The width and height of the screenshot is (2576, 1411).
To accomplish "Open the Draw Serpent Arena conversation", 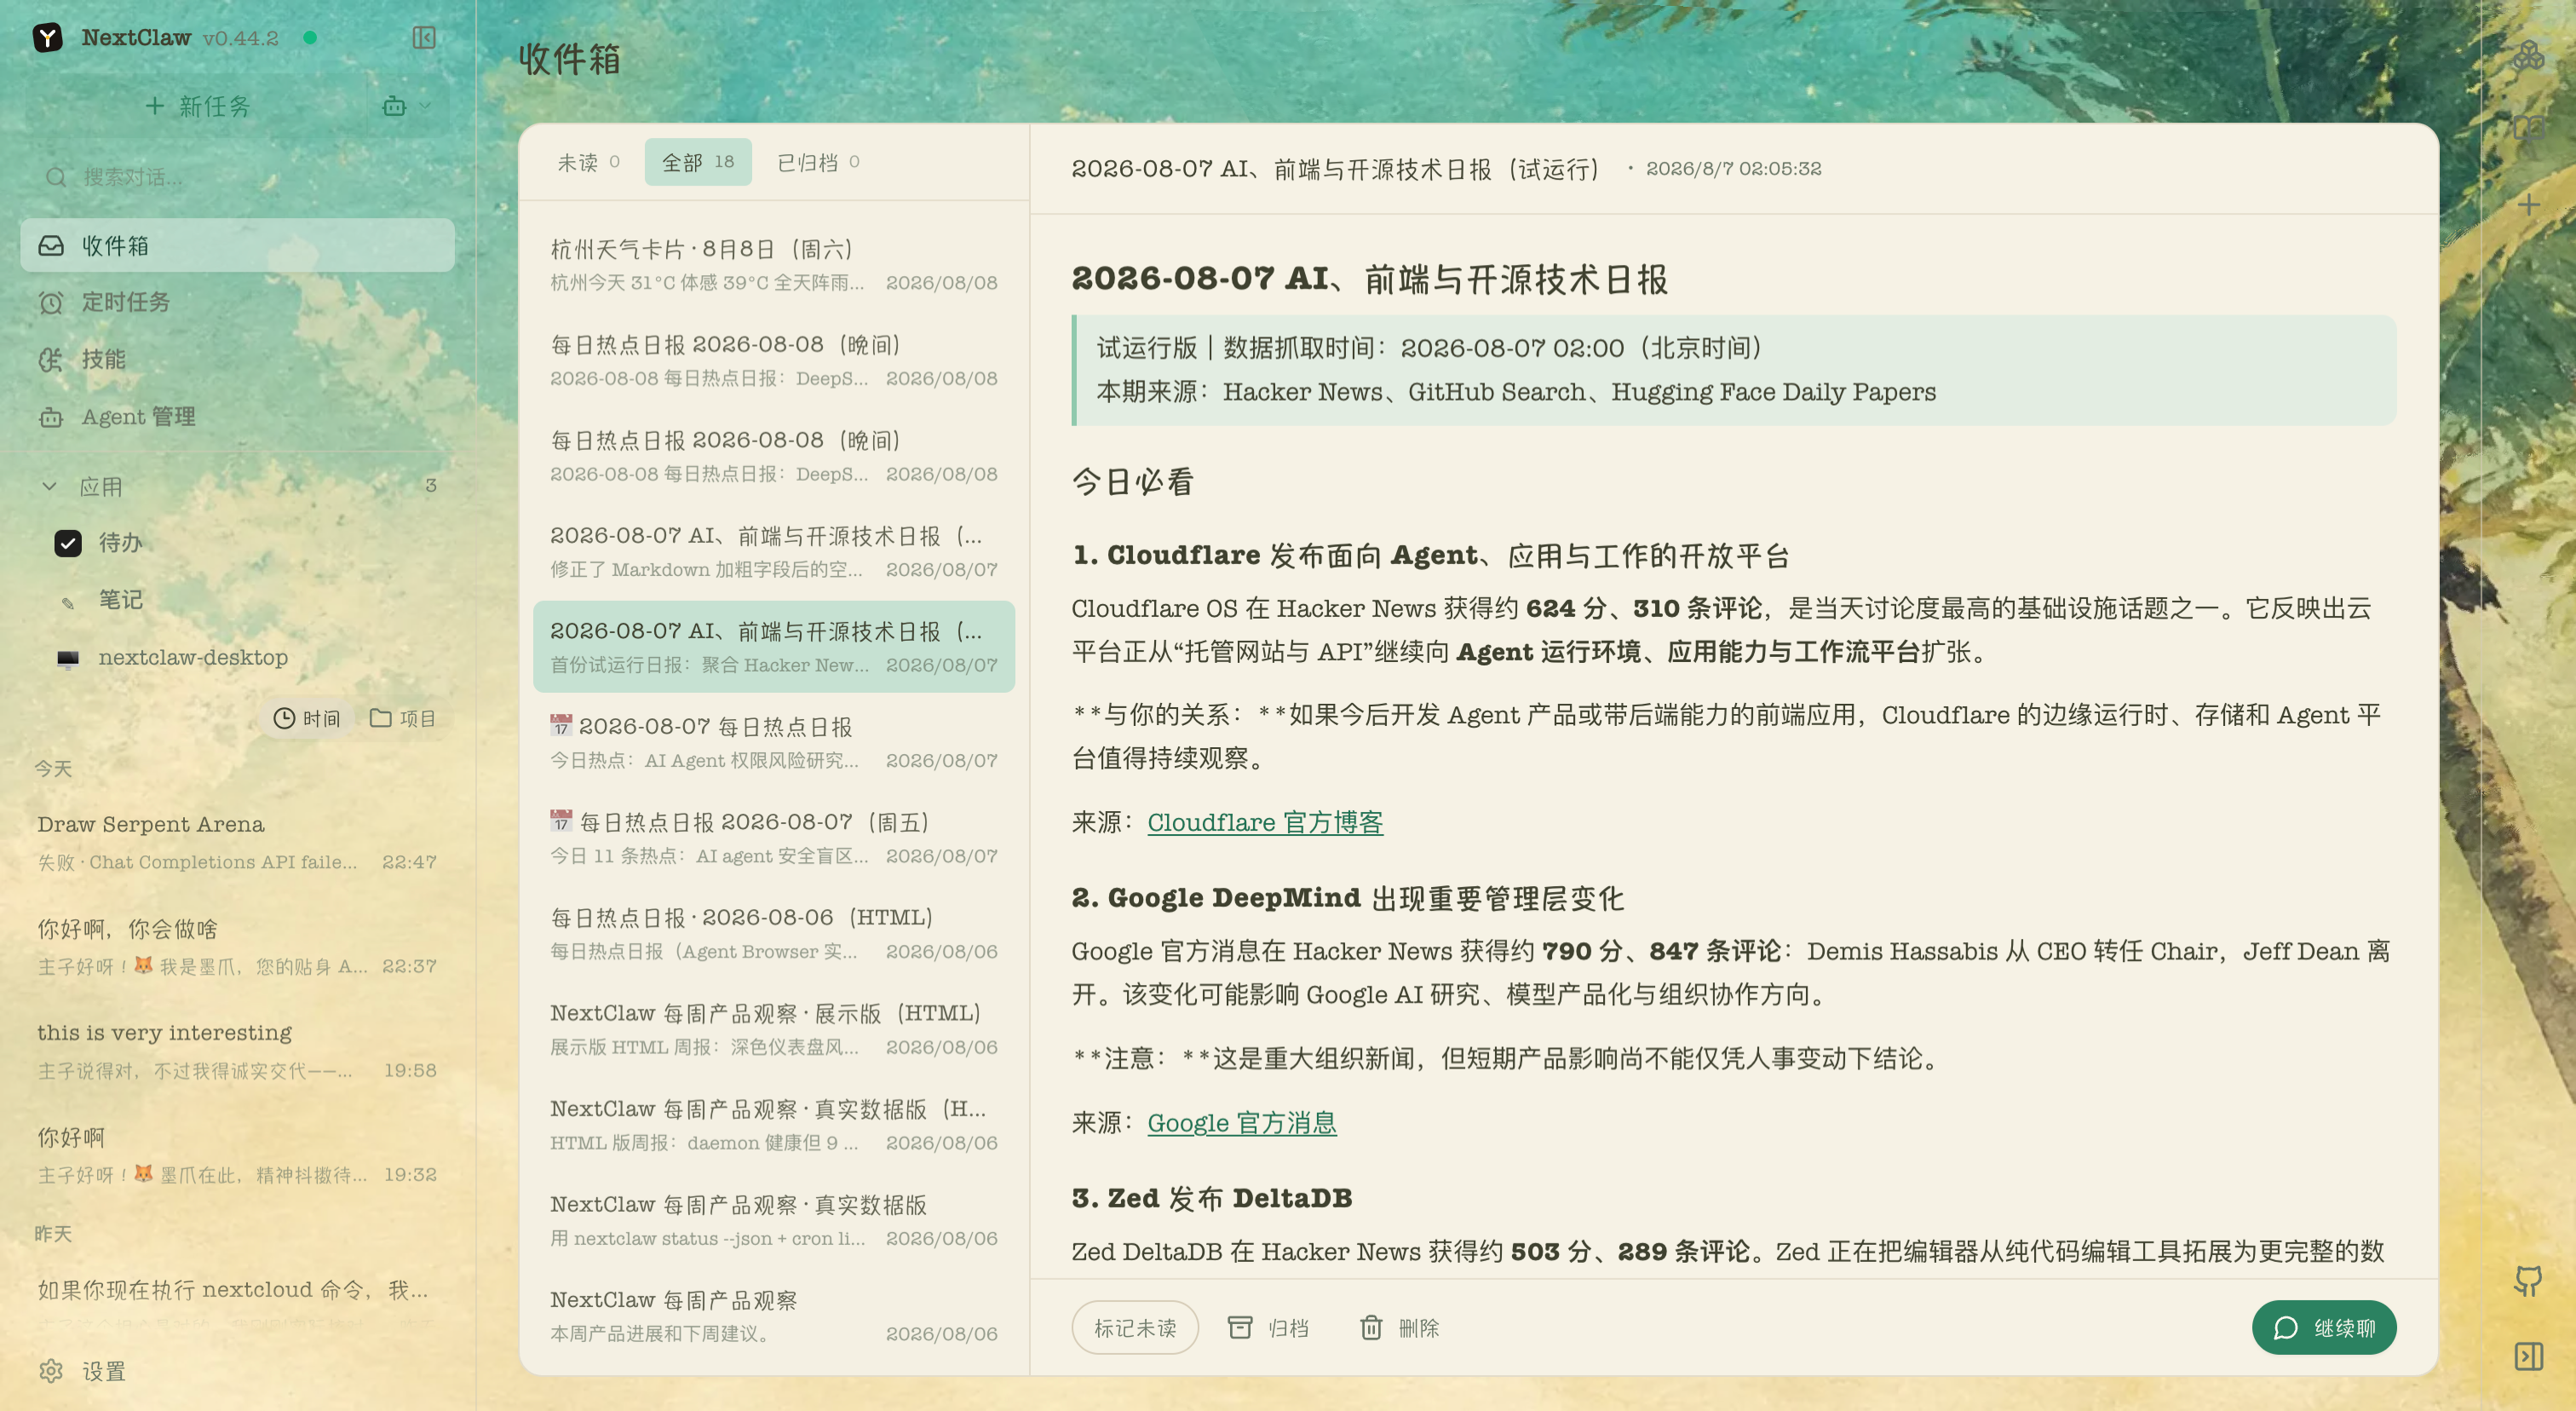I will 237,842.
